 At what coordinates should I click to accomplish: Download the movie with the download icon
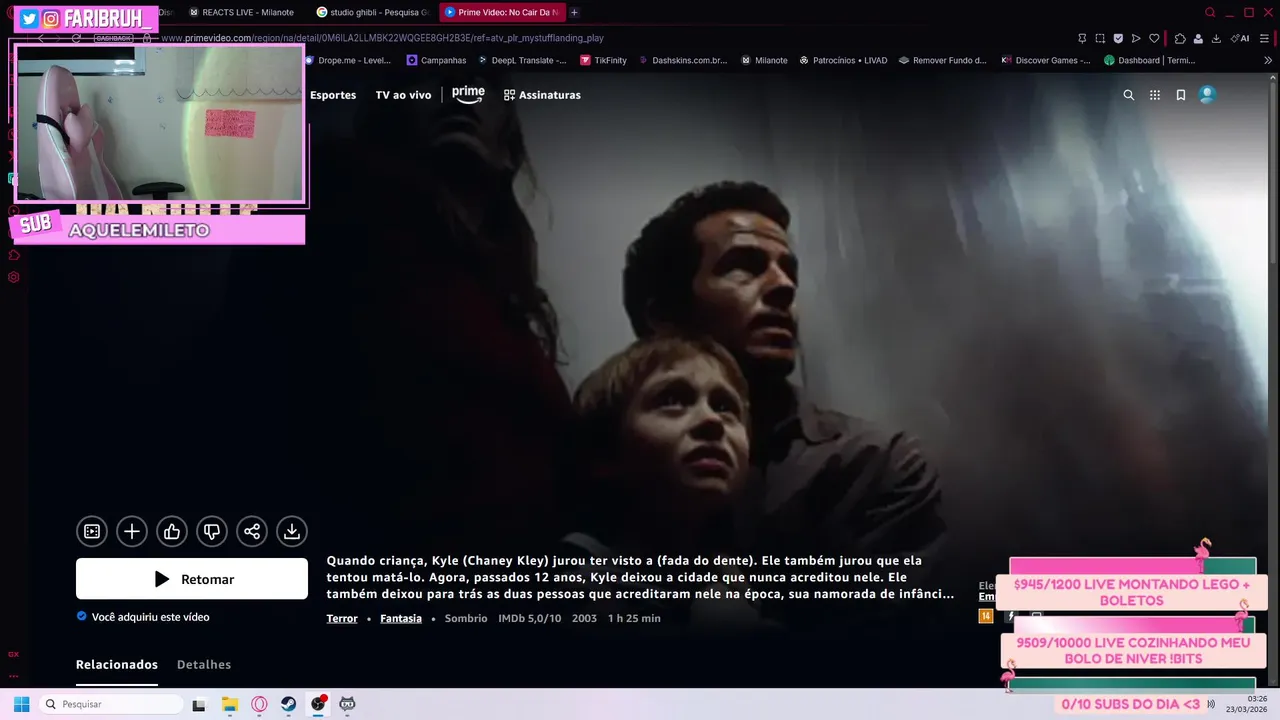pyautogui.click(x=292, y=532)
